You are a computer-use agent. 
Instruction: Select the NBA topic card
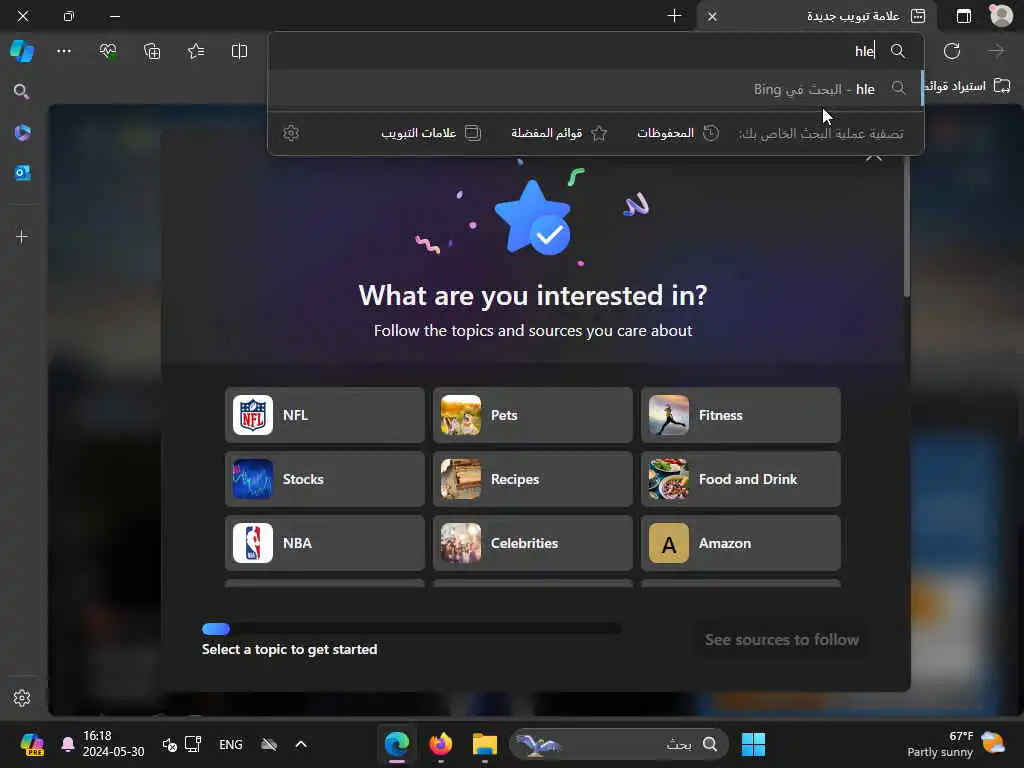pyautogui.click(x=325, y=543)
